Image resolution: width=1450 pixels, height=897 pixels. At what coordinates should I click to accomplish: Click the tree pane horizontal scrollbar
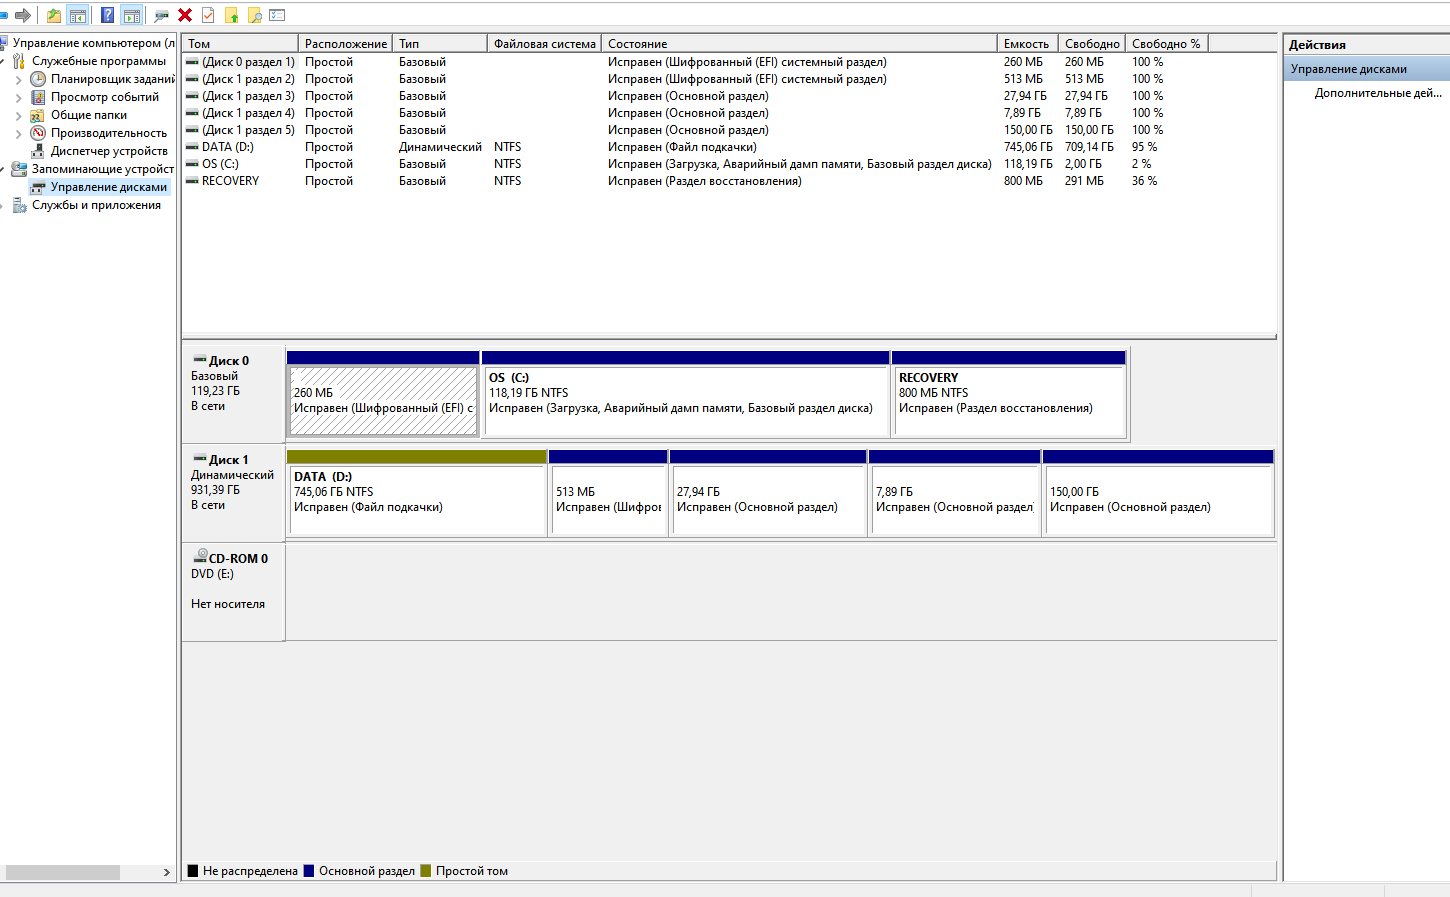coord(63,872)
